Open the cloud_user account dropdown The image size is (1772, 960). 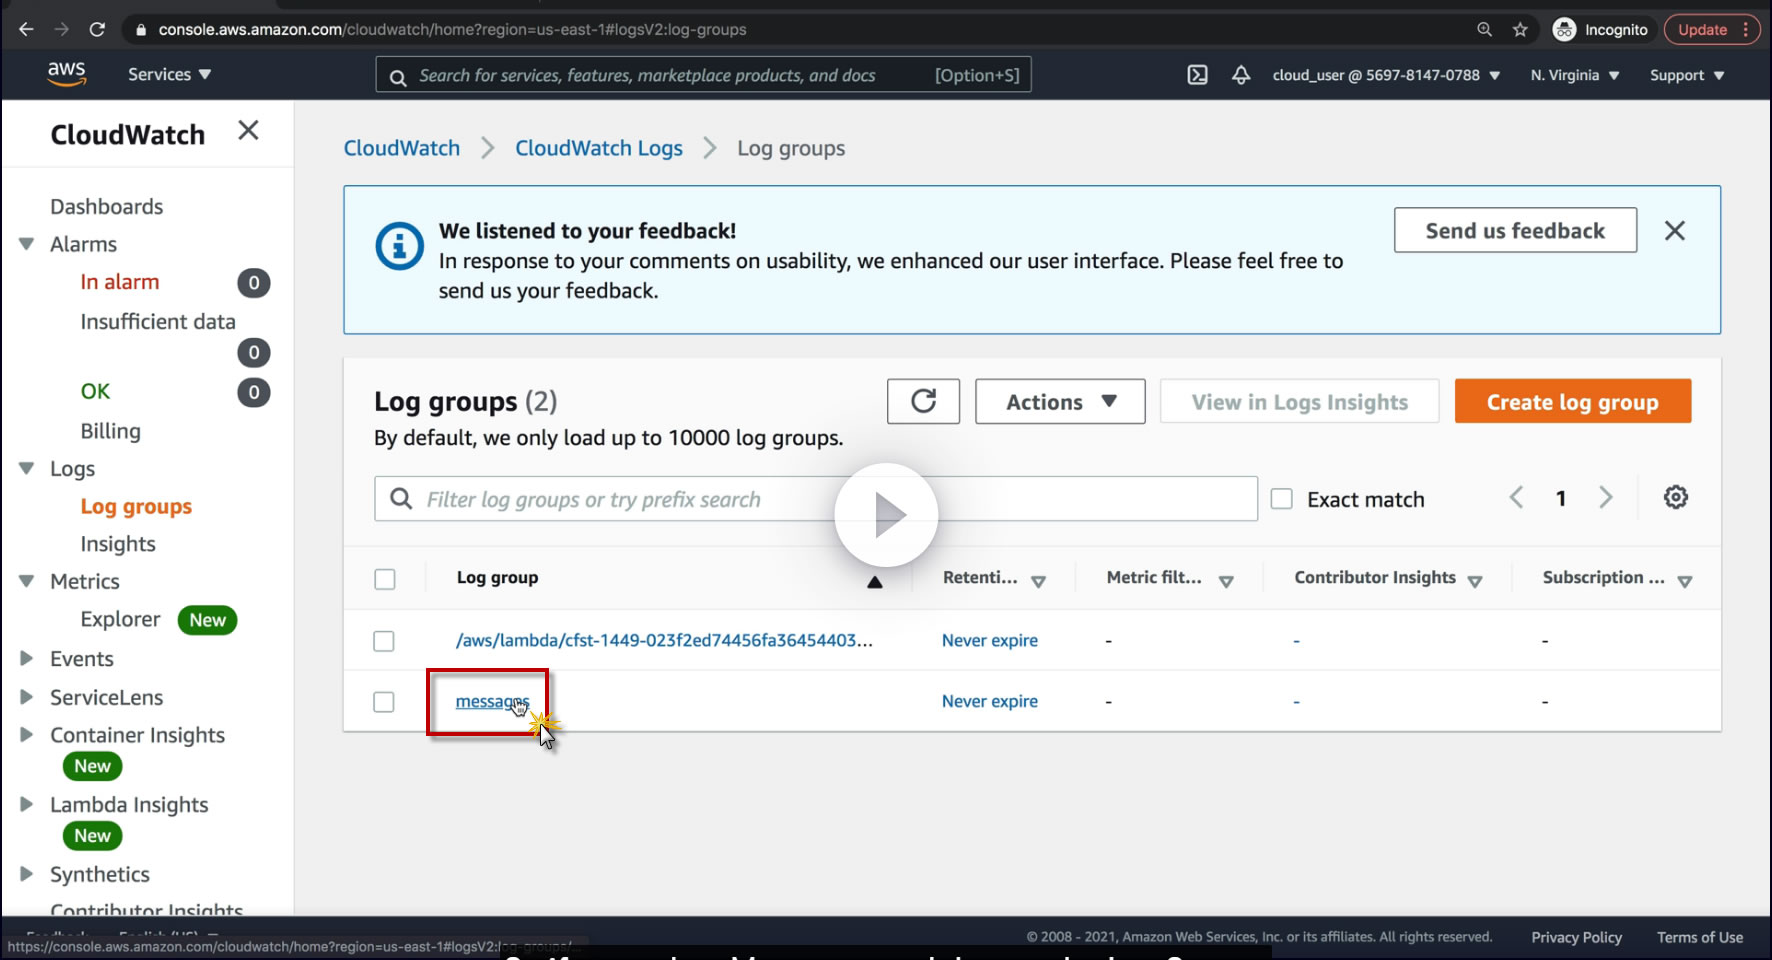coord(1386,75)
